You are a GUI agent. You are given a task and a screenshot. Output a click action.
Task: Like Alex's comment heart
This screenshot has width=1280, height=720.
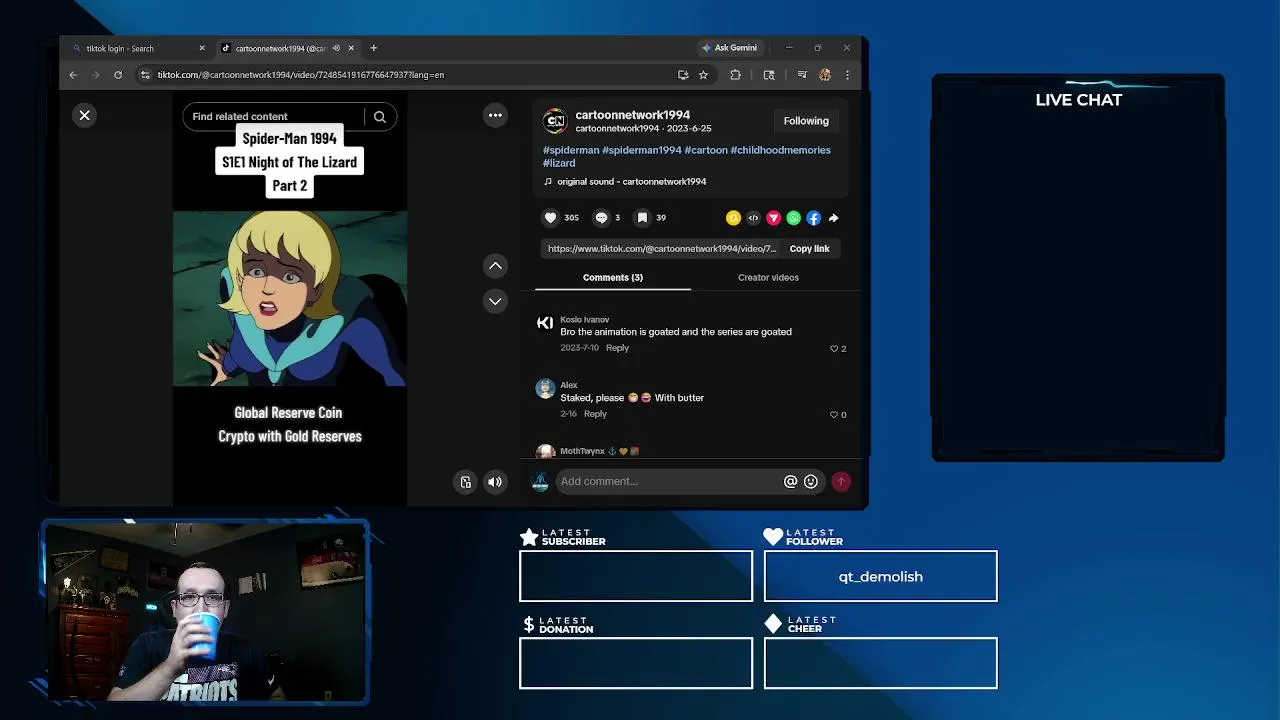click(834, 415)
